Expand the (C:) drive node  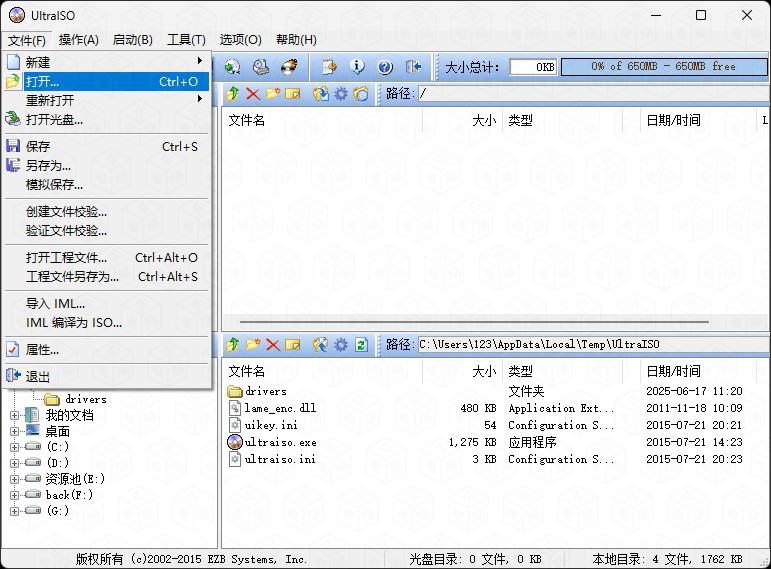click(15, 447)
